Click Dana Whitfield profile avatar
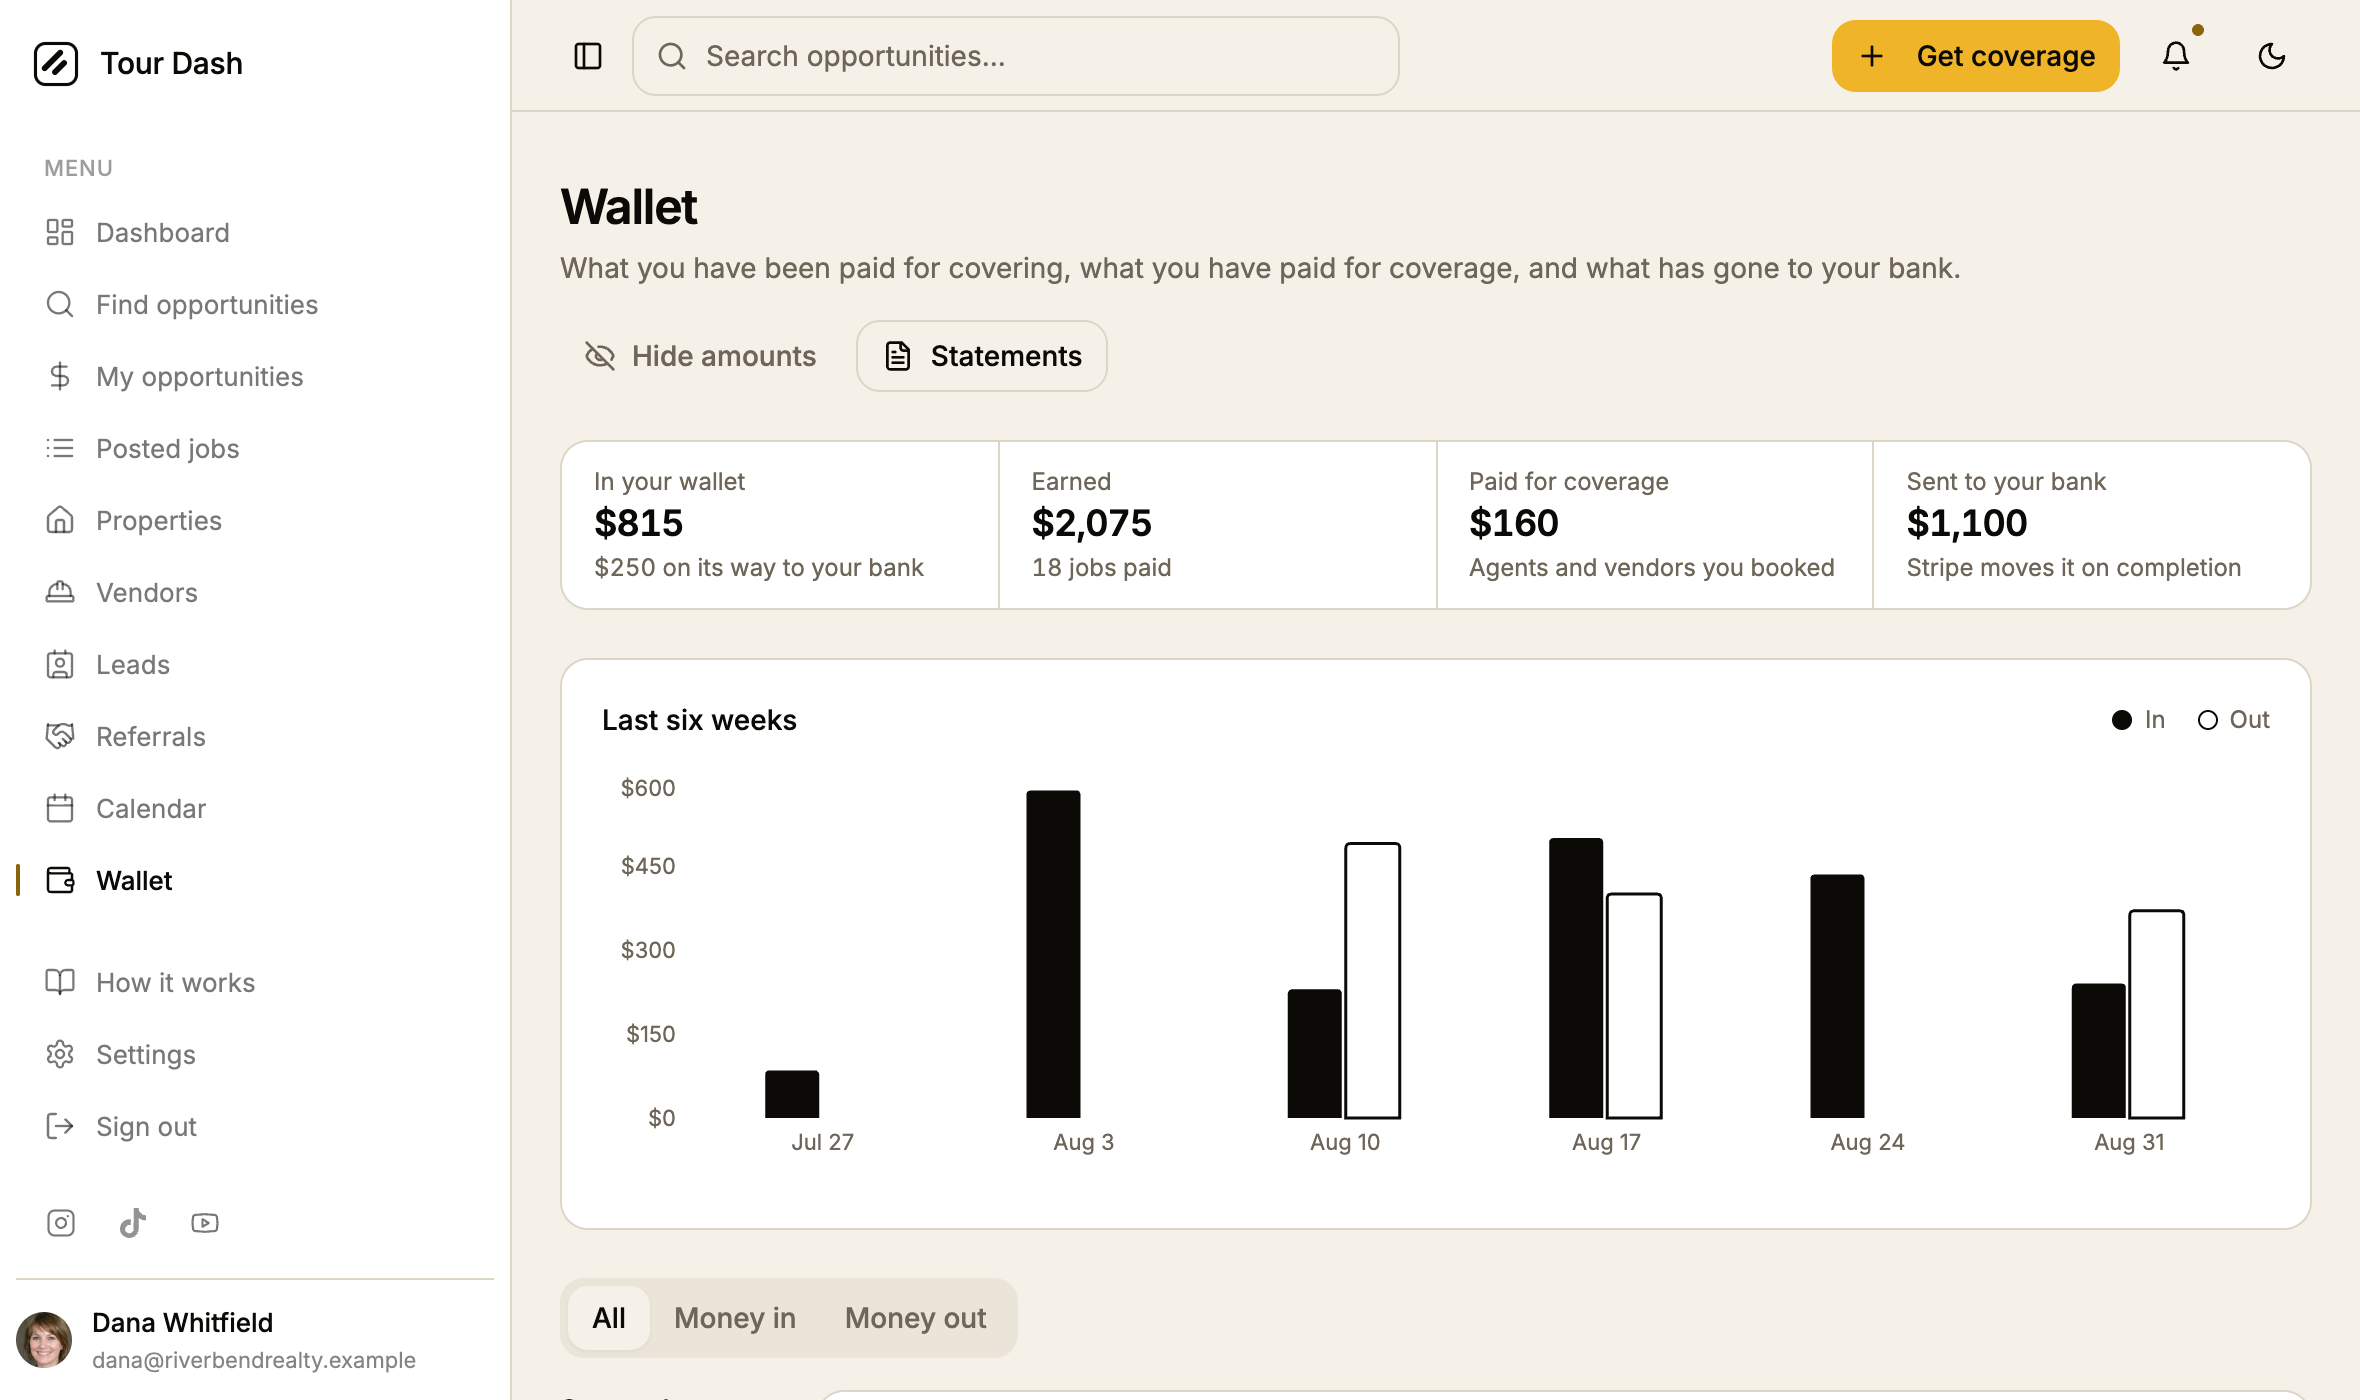This screenshot has height=1400, width=2360. (x=44, y=1340)
